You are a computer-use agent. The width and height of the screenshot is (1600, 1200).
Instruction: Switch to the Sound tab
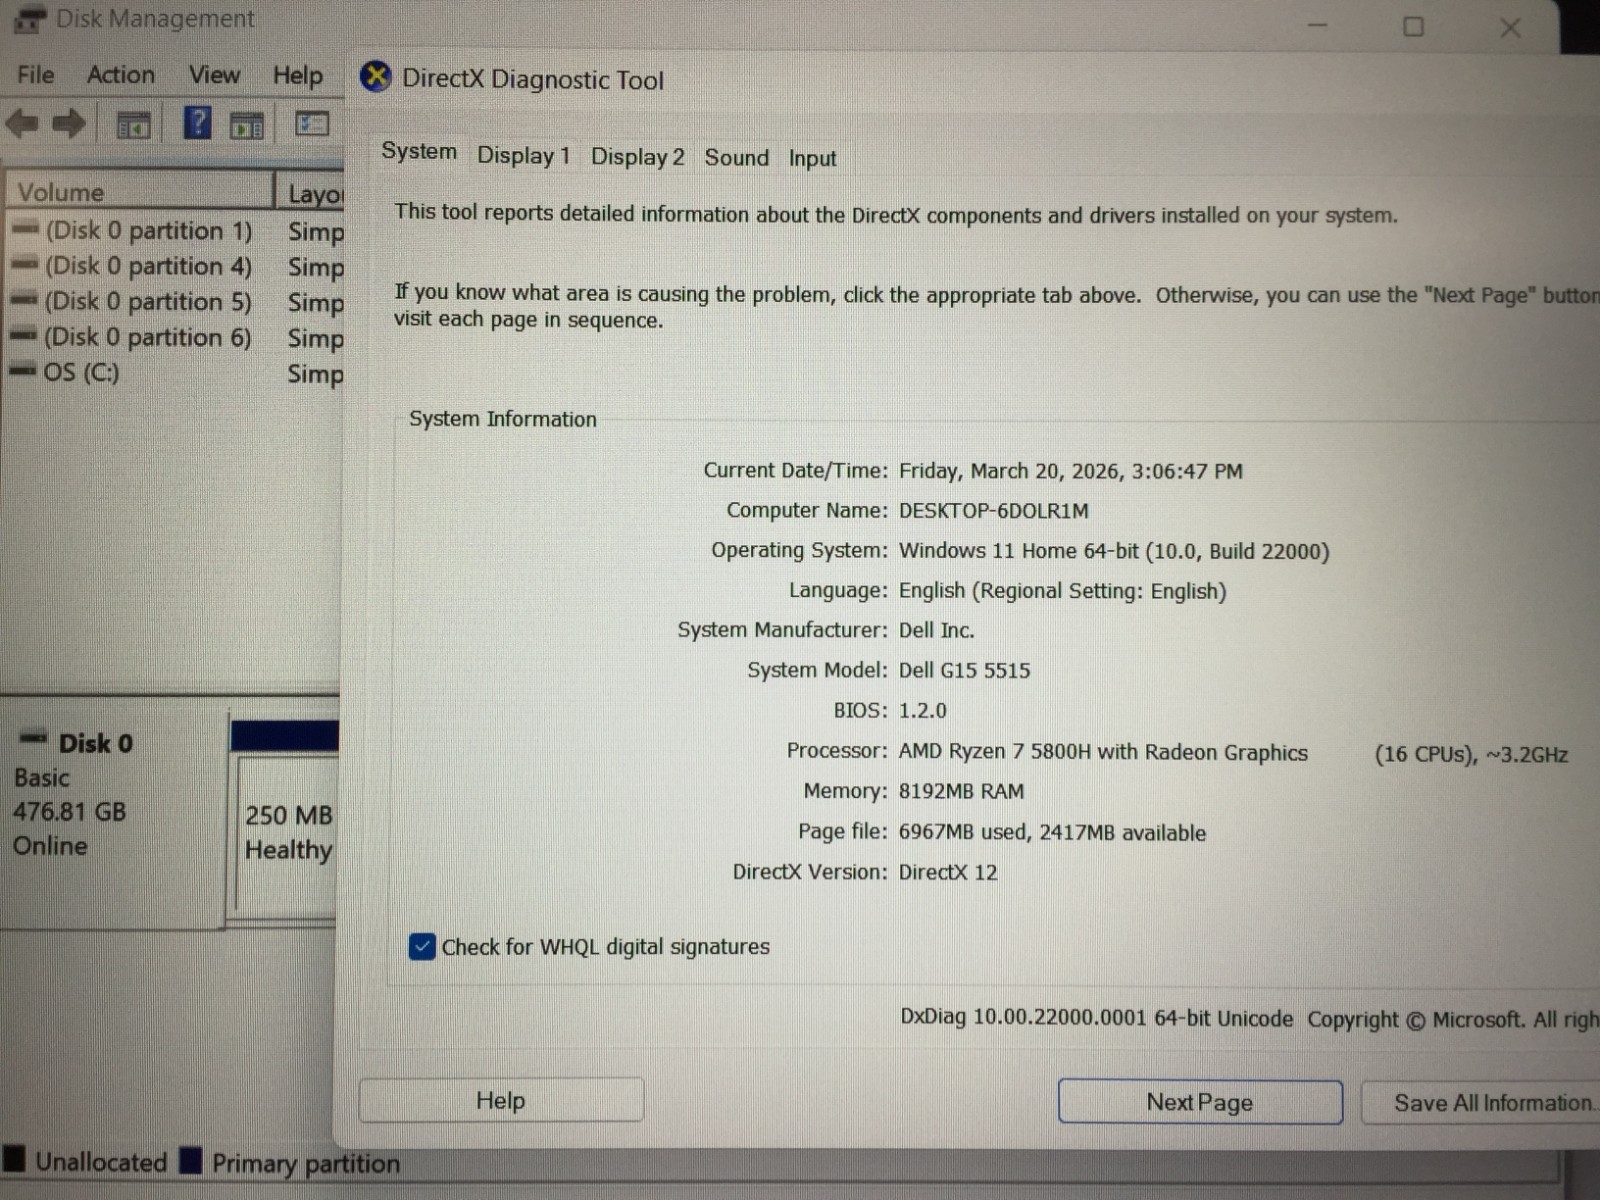[737, 157]
